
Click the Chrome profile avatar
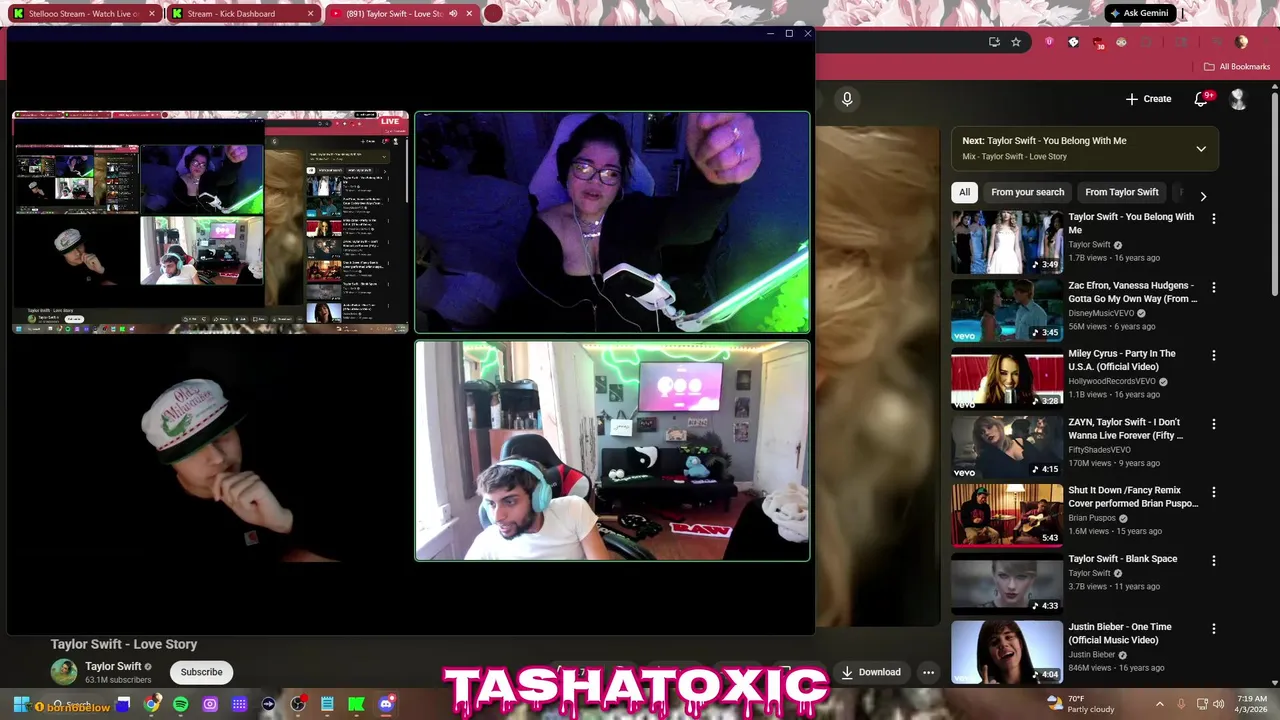[1241, 42]
